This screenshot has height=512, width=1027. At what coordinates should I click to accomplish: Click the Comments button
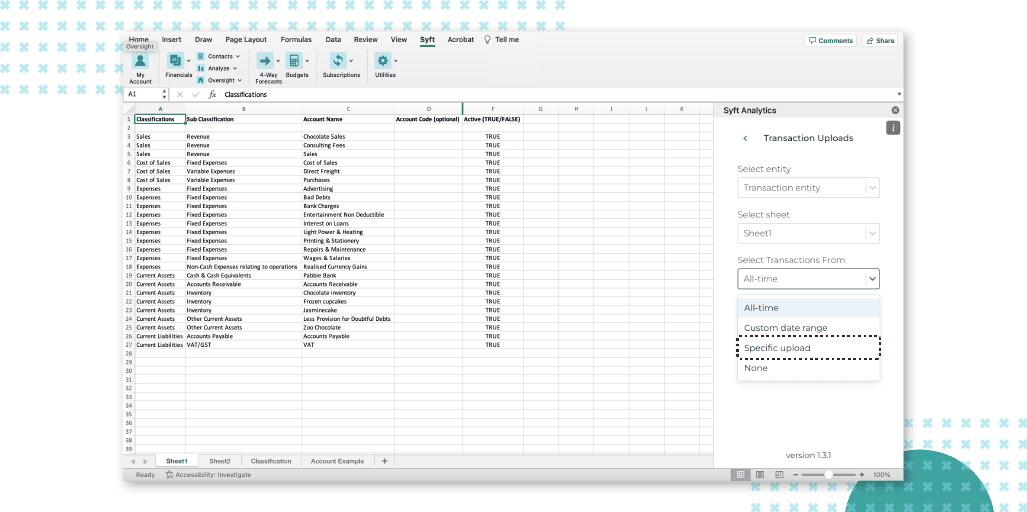click(831, 41)
